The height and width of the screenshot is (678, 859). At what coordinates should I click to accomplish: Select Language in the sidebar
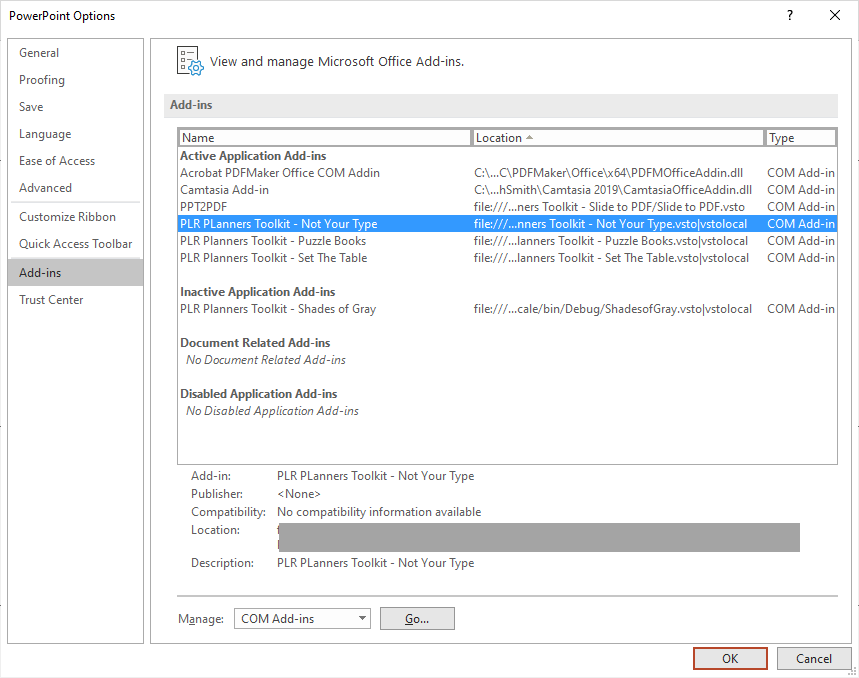[x=45, y=134]
